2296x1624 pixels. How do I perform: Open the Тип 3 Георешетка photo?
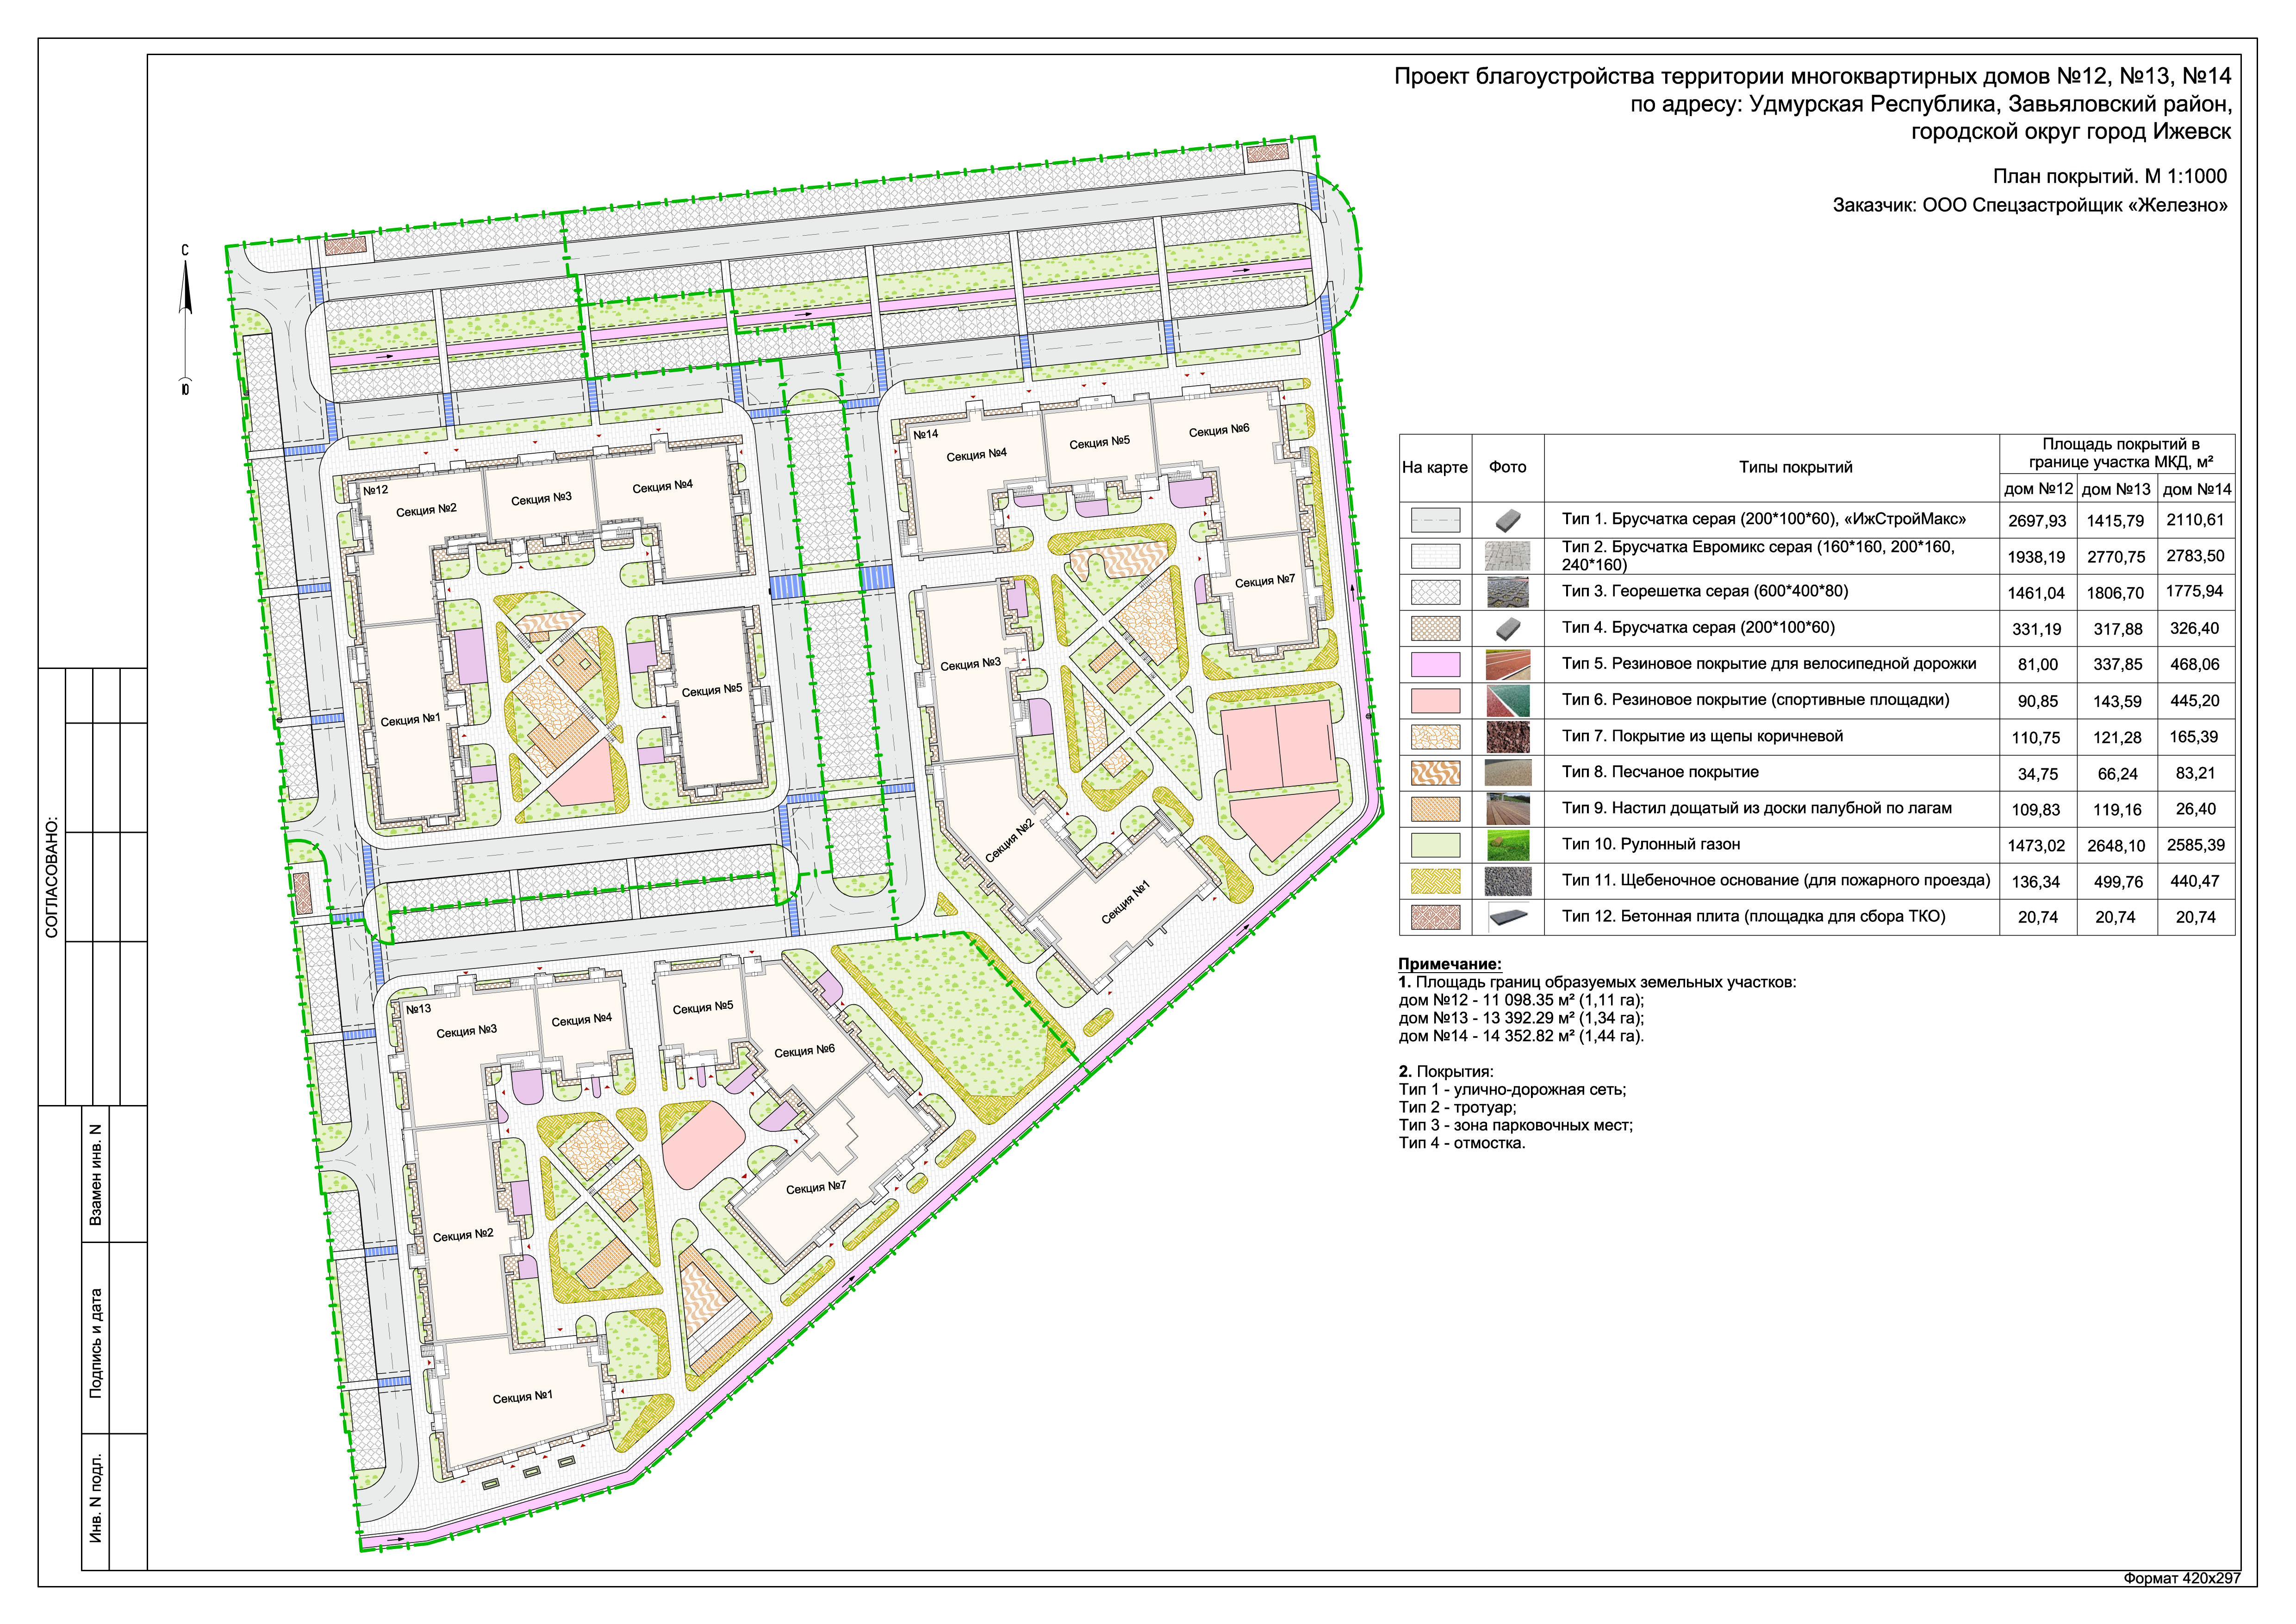(x=1508, y=592)
